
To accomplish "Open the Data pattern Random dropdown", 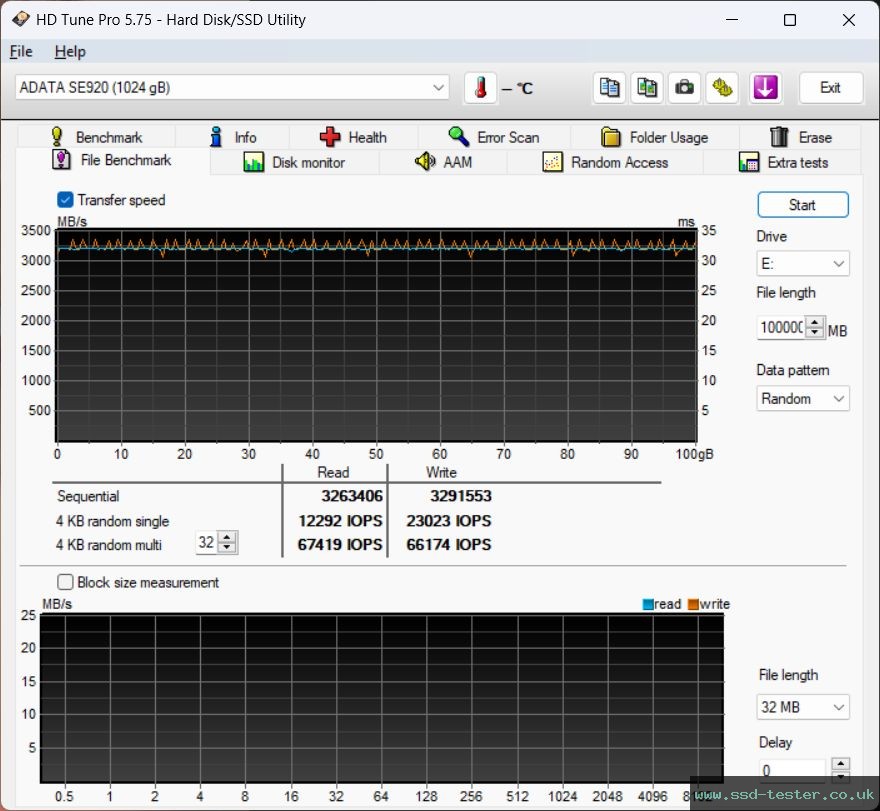I will coord(803,398).
